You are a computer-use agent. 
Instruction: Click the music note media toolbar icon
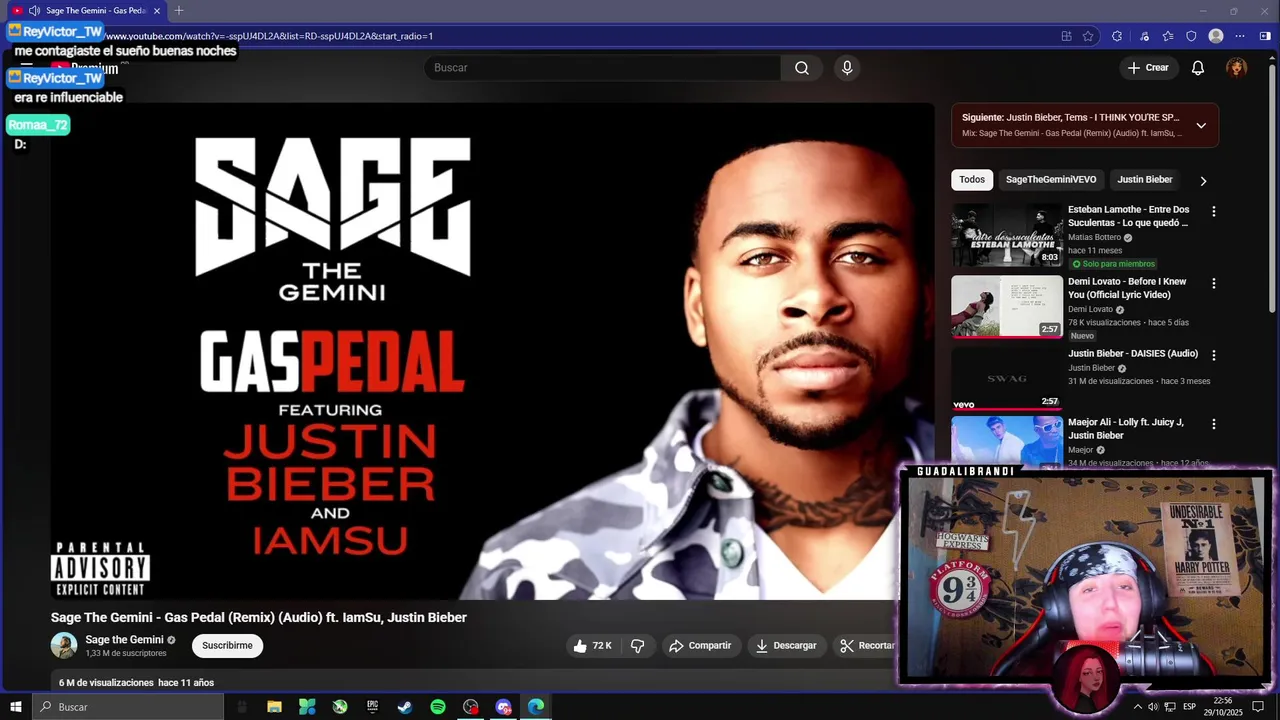tap(1144, 36)
